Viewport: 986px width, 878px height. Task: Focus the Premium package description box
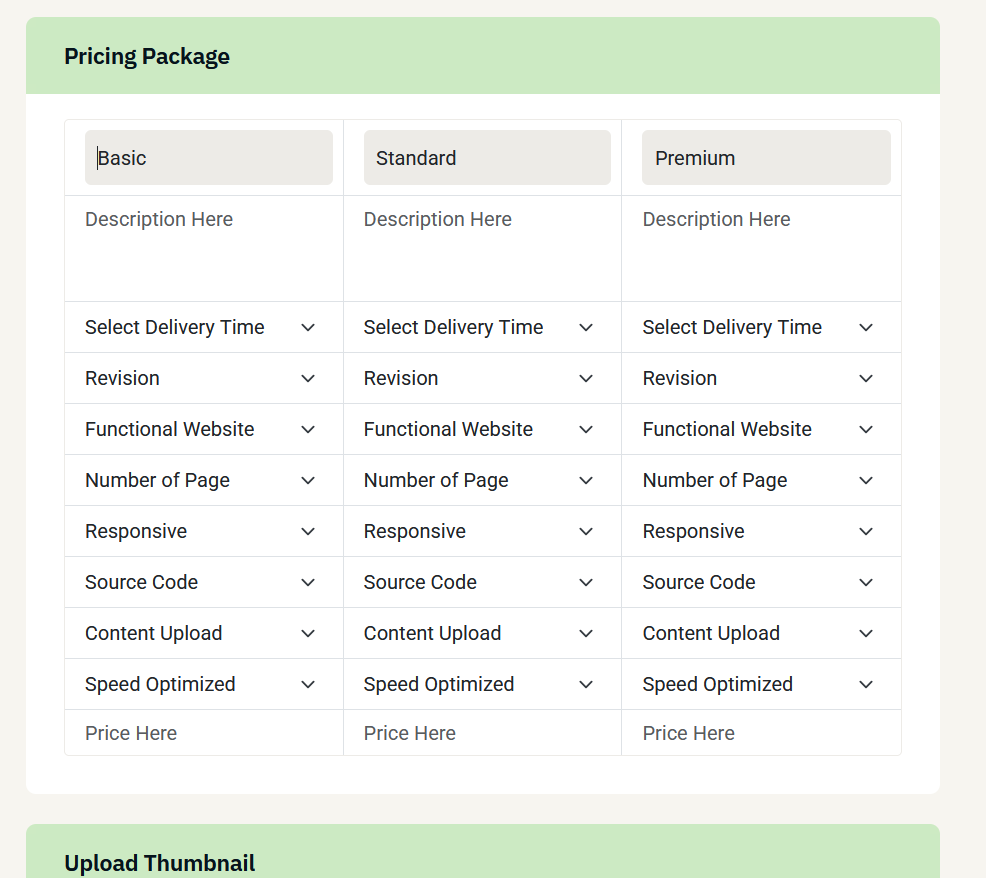(761, 248)
